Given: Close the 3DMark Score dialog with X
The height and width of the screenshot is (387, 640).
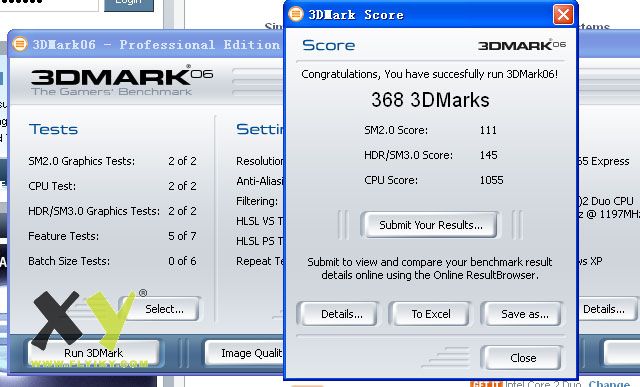Looking at the screenshot, I should pos(563,15).
